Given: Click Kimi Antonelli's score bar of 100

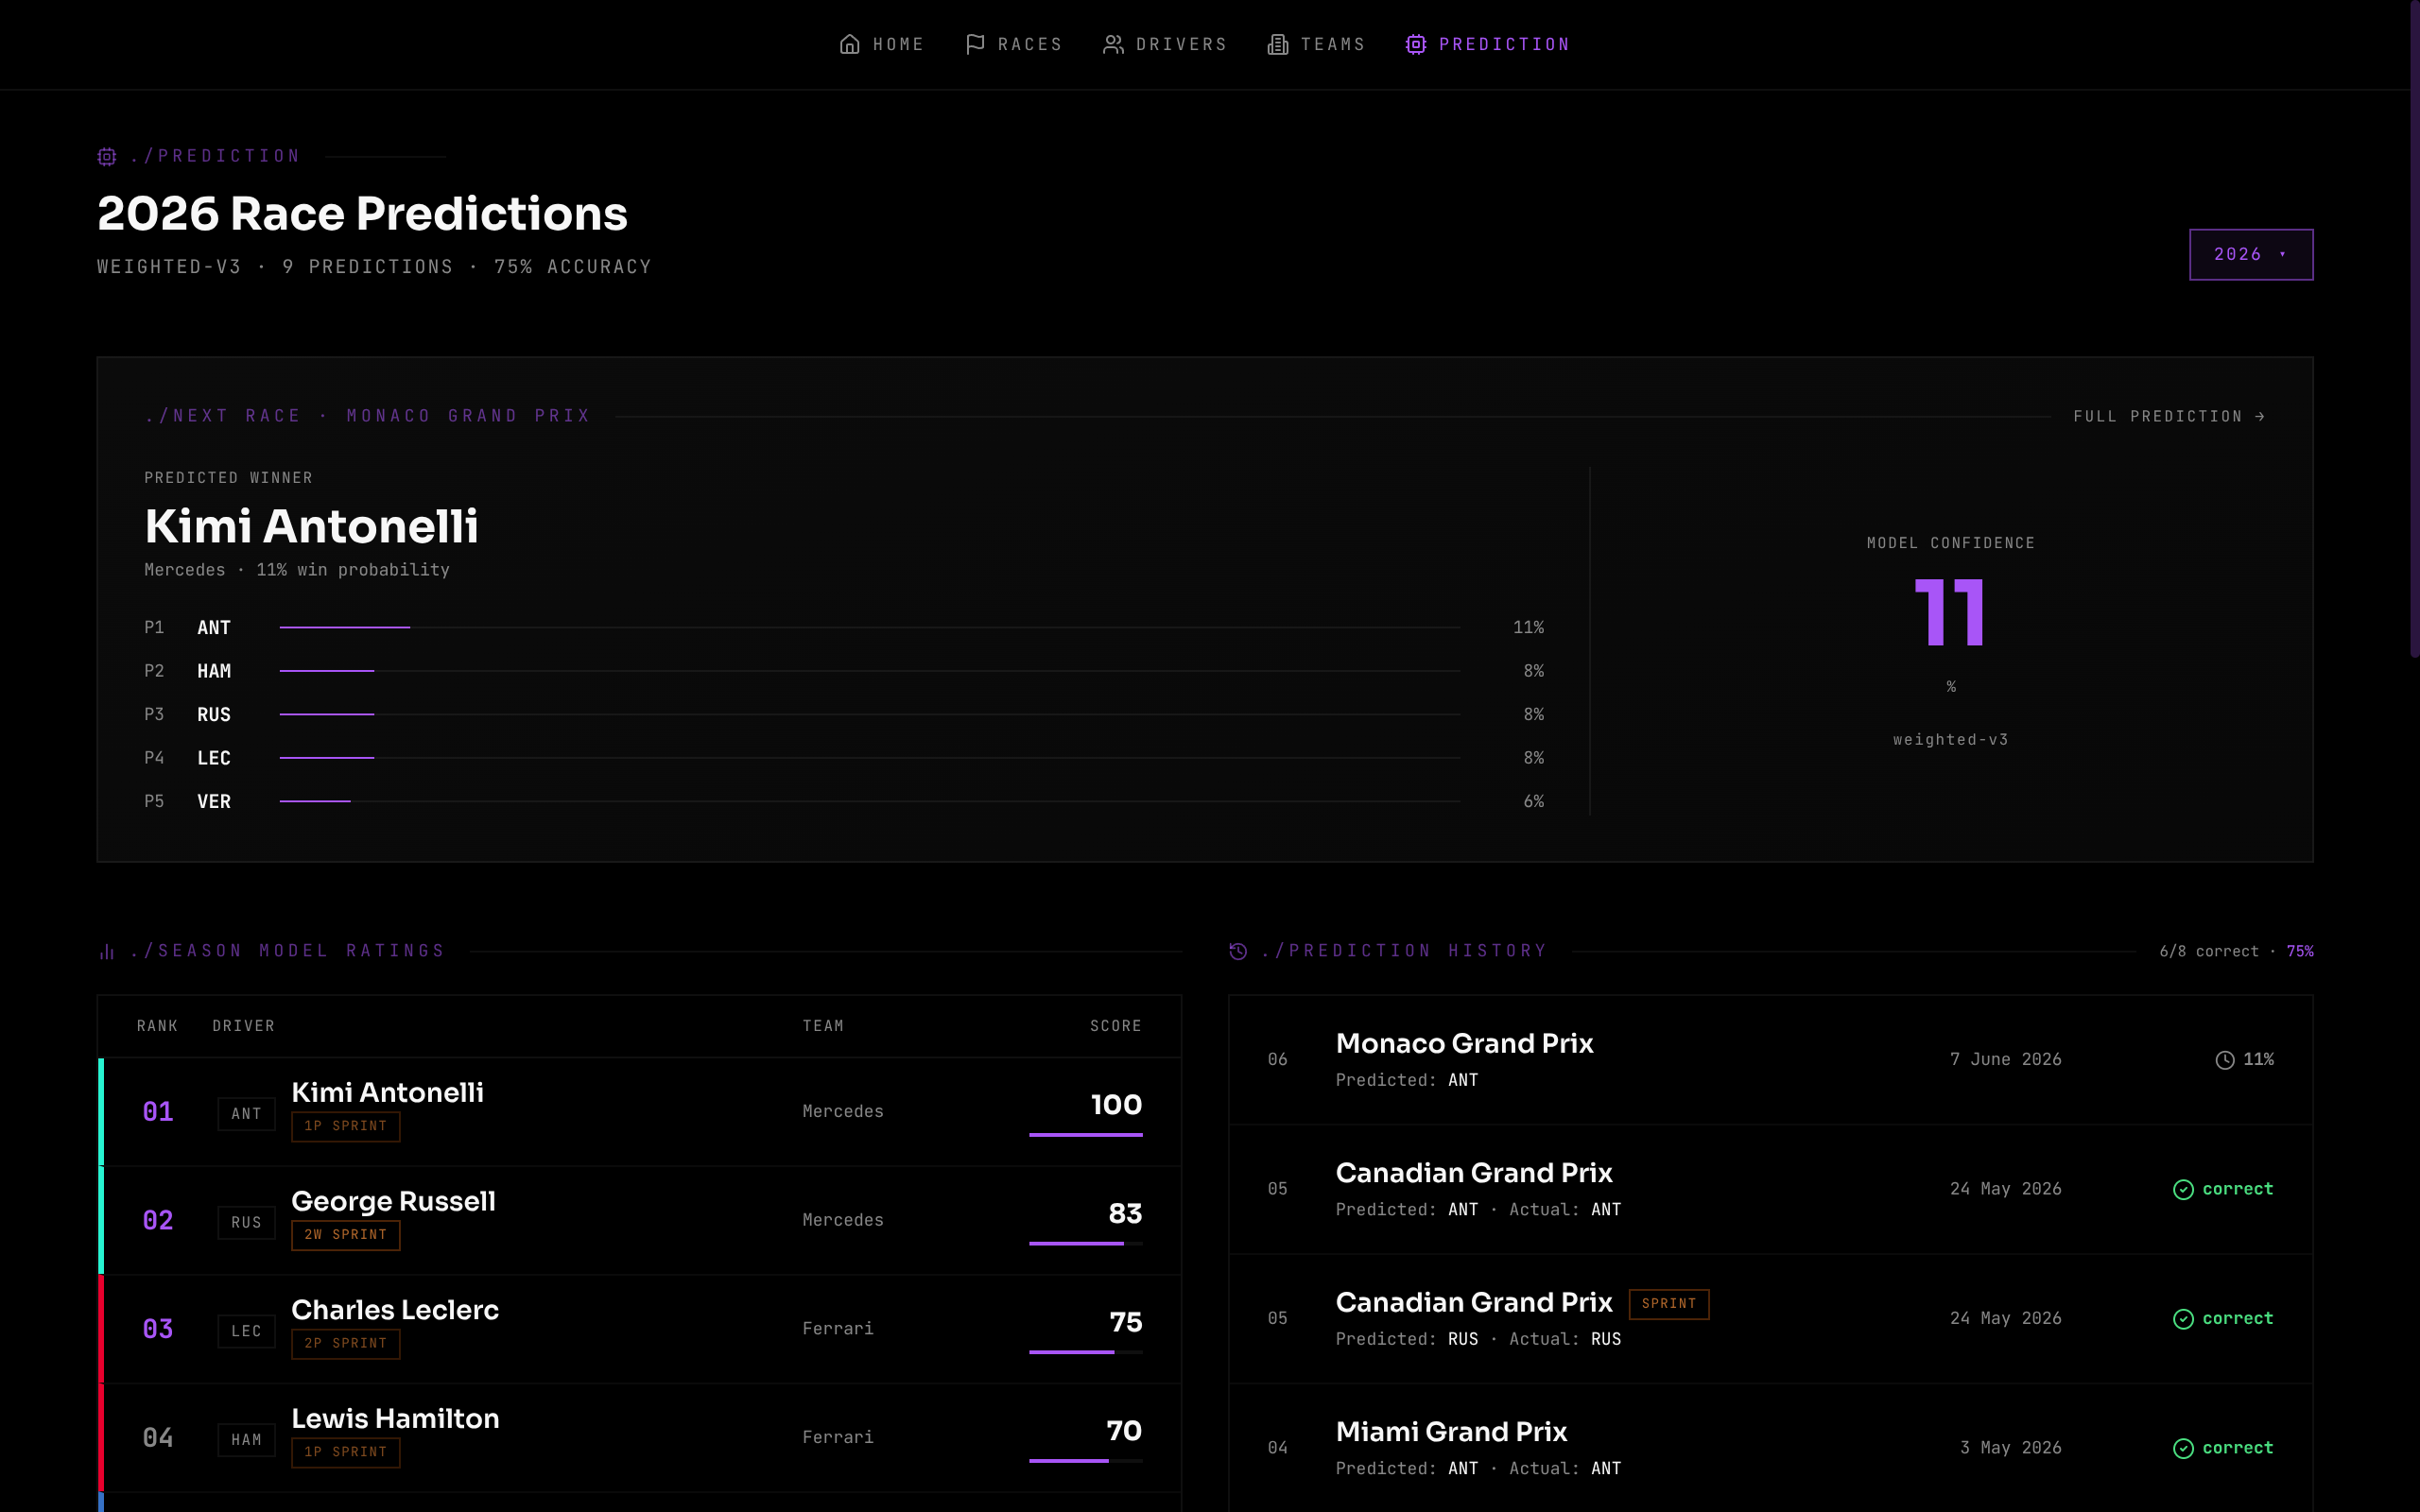Looking at the screenshot, I should [1085, 1135].
